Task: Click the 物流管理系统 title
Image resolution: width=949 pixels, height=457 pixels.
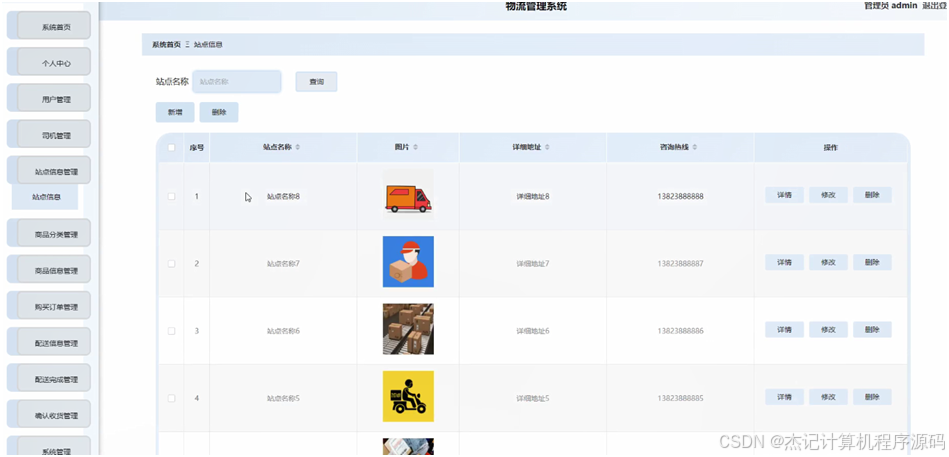Action: [x=536, y=7]
